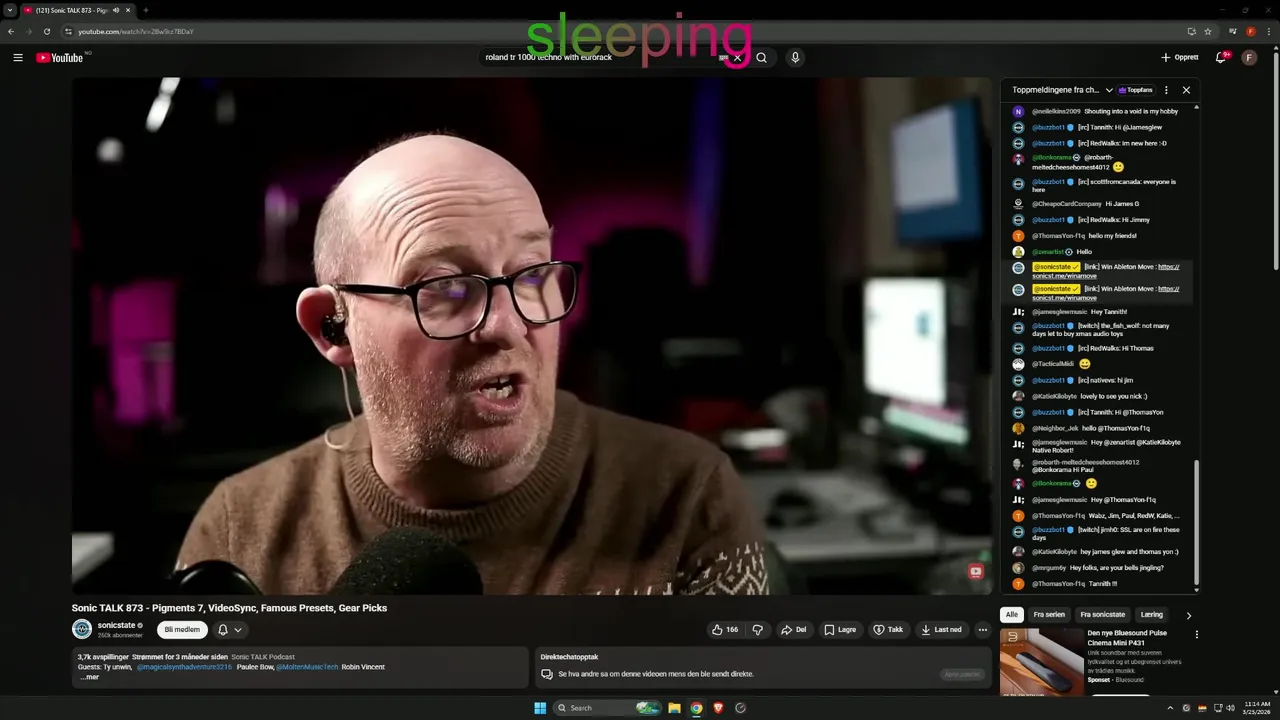Click browser back arrow
Viewport: 1280px width, 720px height.
click(11, 31)
